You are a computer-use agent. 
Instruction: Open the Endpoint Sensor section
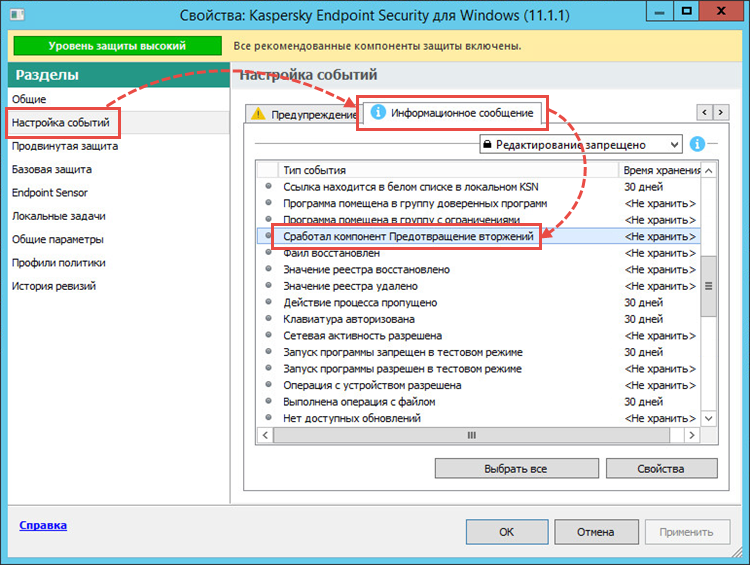click(50, 193)
